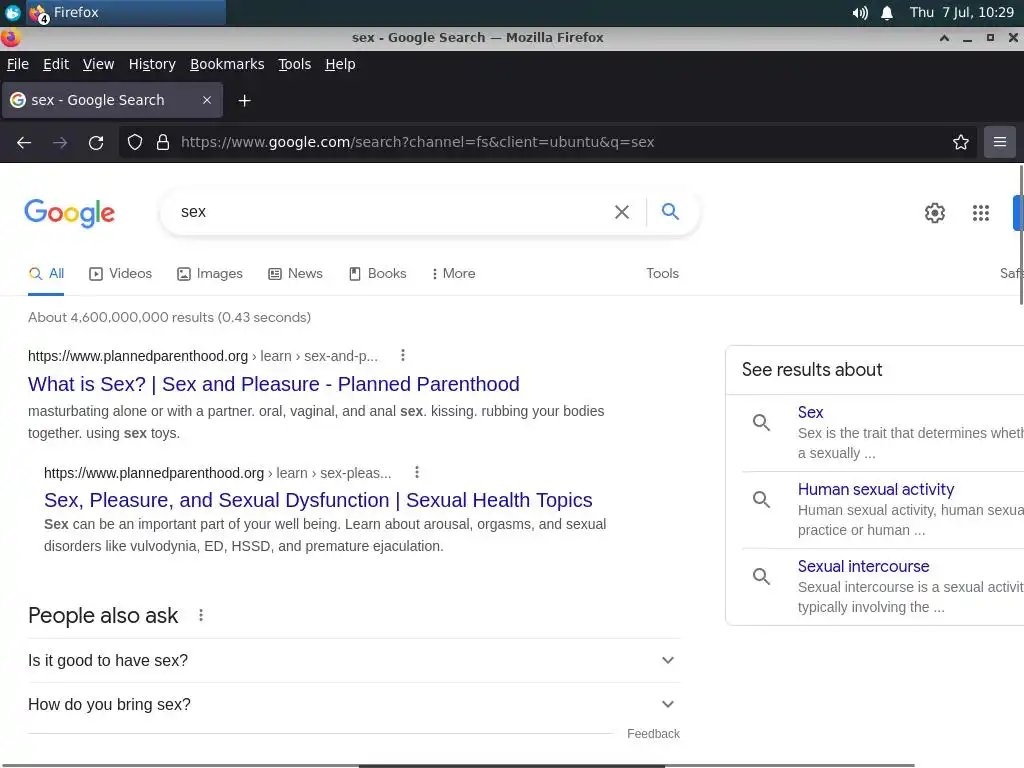Open the 'Human sexual activity' link
This screenshot has height=768, width=1024.
click(875, 489)
